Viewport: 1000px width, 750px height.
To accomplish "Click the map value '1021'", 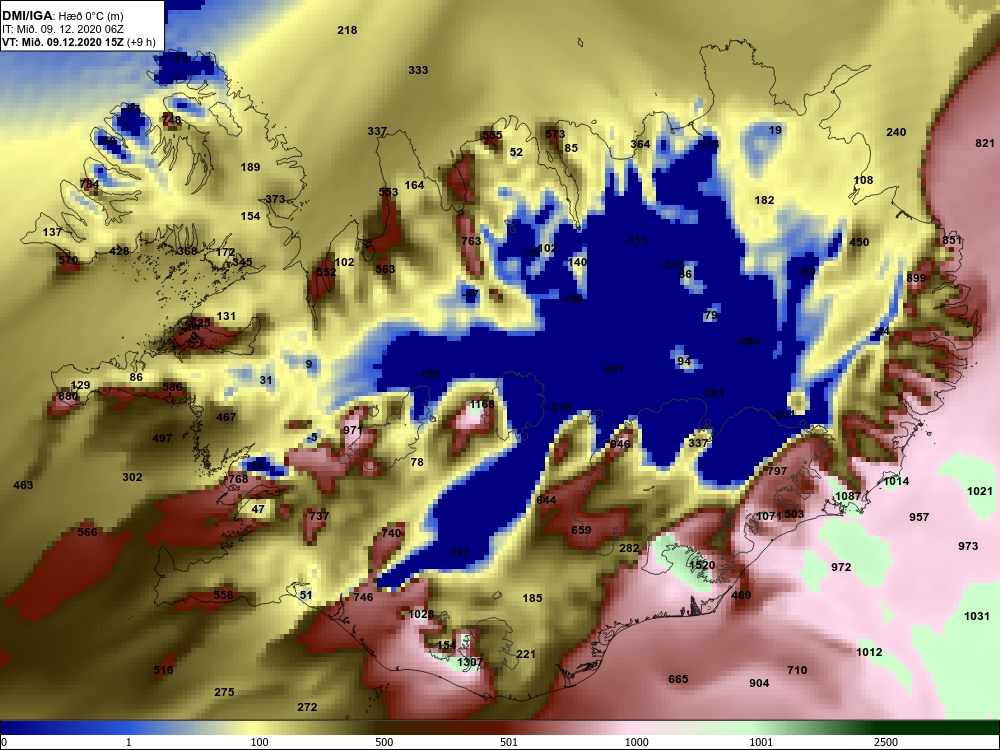I will click(x=980, y=491).
